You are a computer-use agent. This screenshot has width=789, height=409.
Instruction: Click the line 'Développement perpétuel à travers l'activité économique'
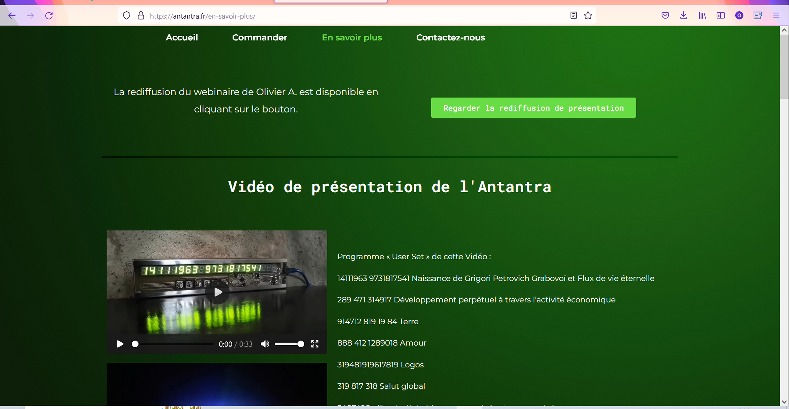pos(476,300)
